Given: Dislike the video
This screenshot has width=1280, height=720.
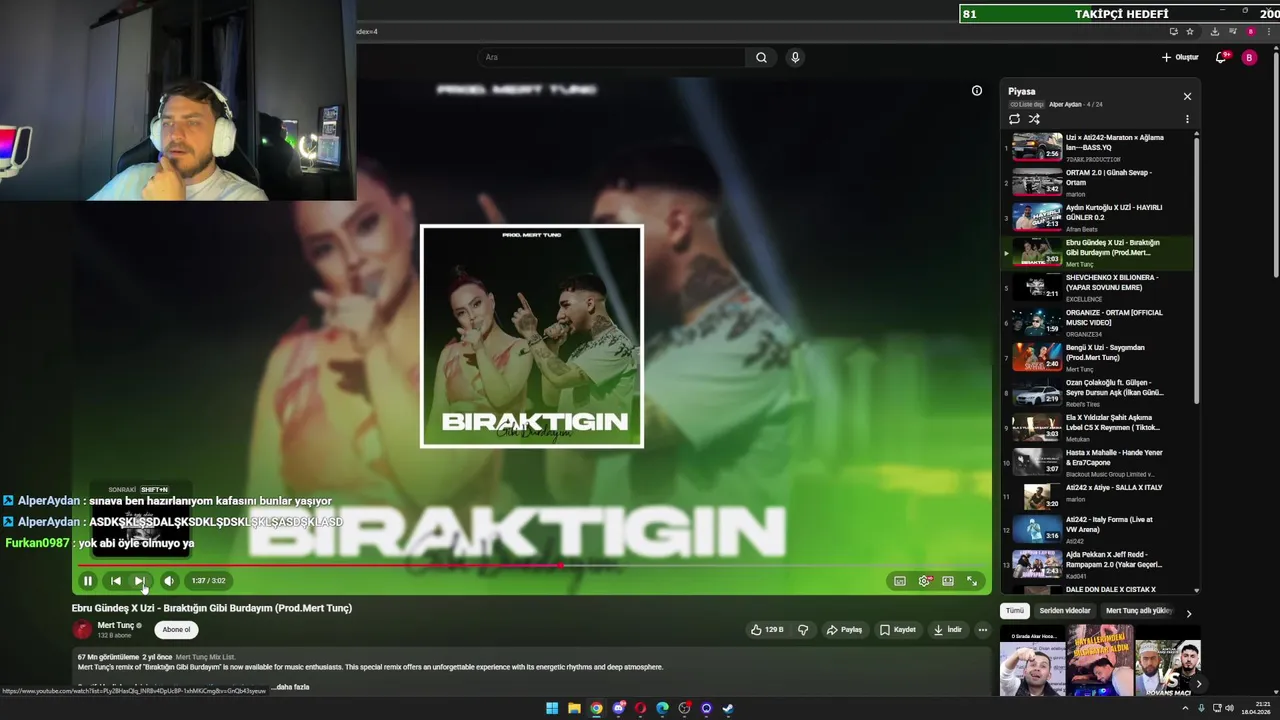Looking at the screenshot, I should [x=803, y=630].
